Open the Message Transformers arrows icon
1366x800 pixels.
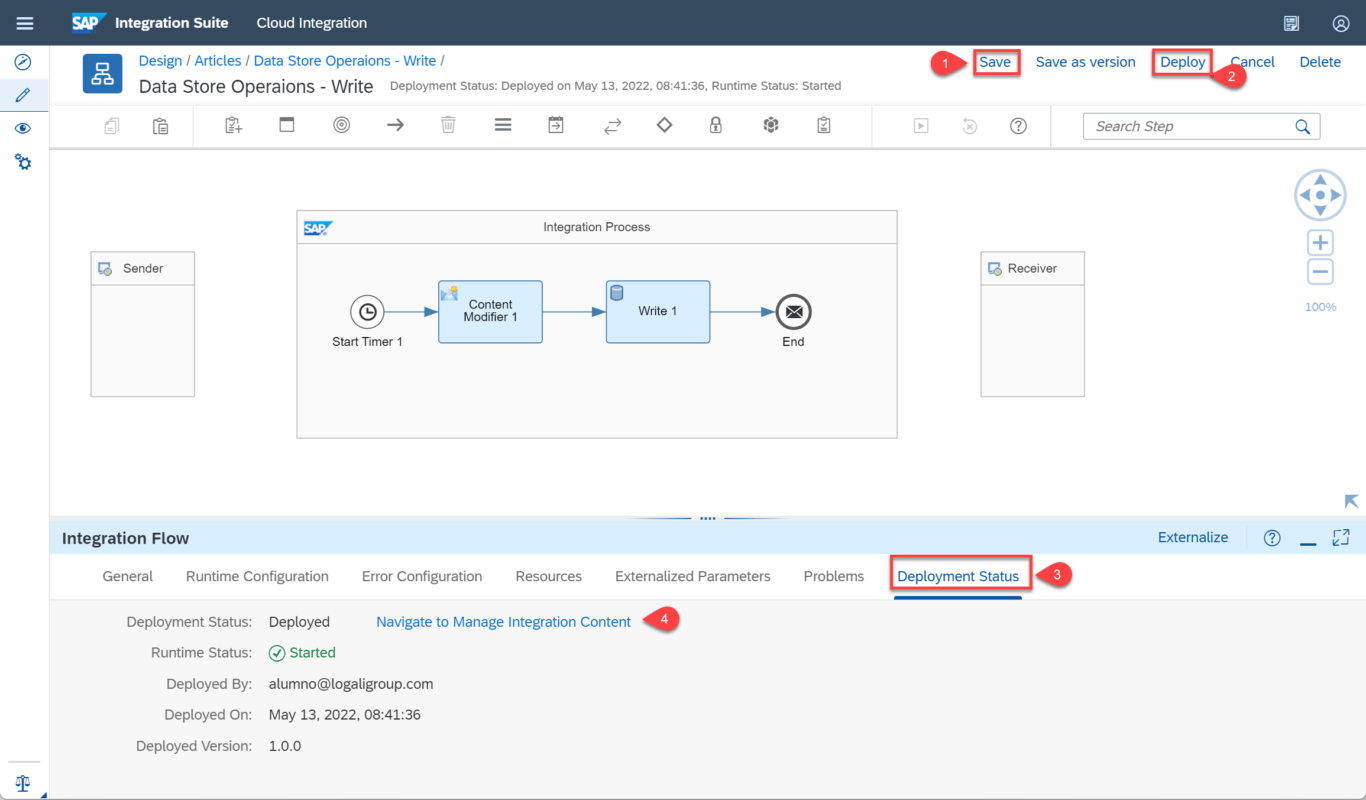coord(612,126)
